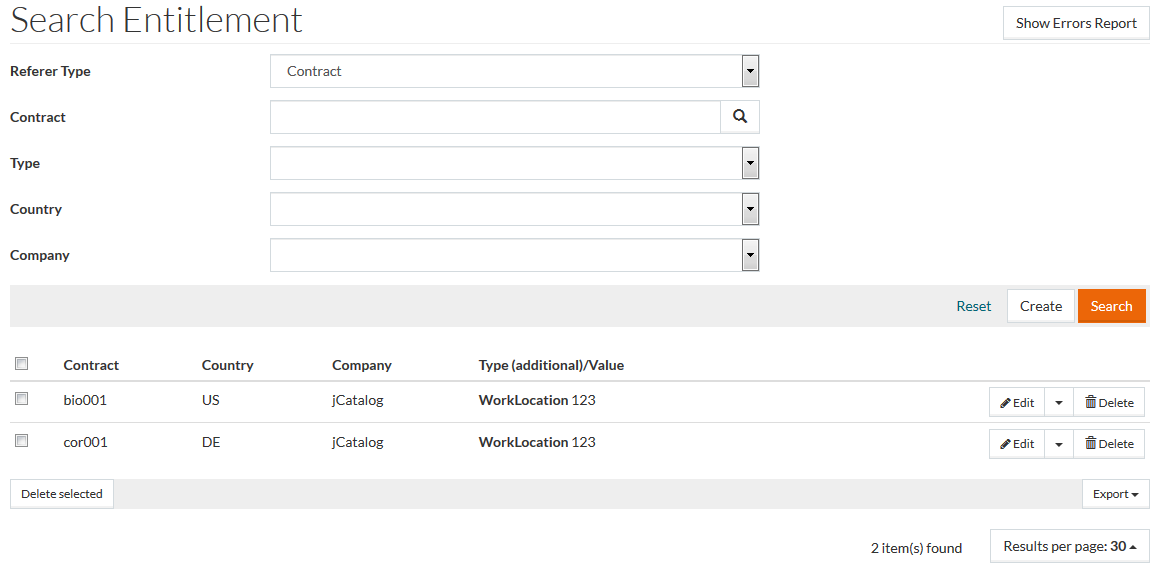The width and height of the screenshot is (1158, 566).
Task: Delete the bio001 entitlement row
Action: tap(1109, 402)
